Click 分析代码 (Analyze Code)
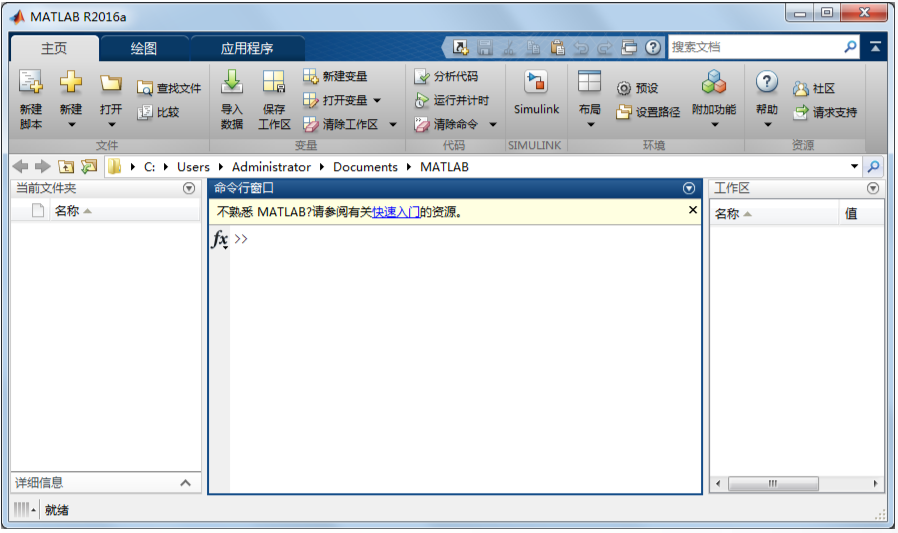The width and height of the screenshot is (898, 533). pyautogui.click(x=446, y=76)
